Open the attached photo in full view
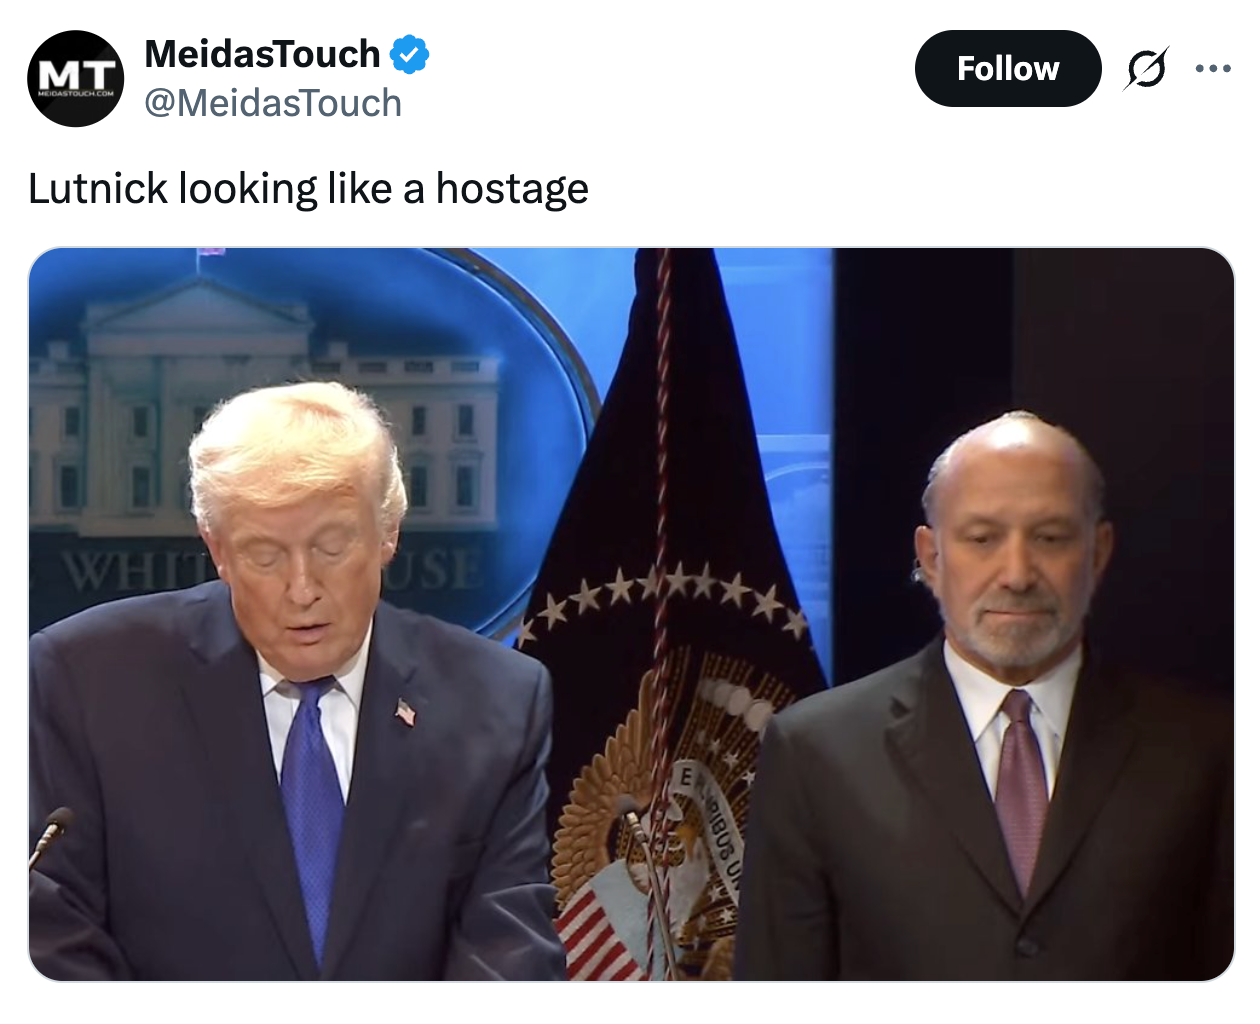The height and width of the screenshot is (1024, 1260). (x=631, y=614)
